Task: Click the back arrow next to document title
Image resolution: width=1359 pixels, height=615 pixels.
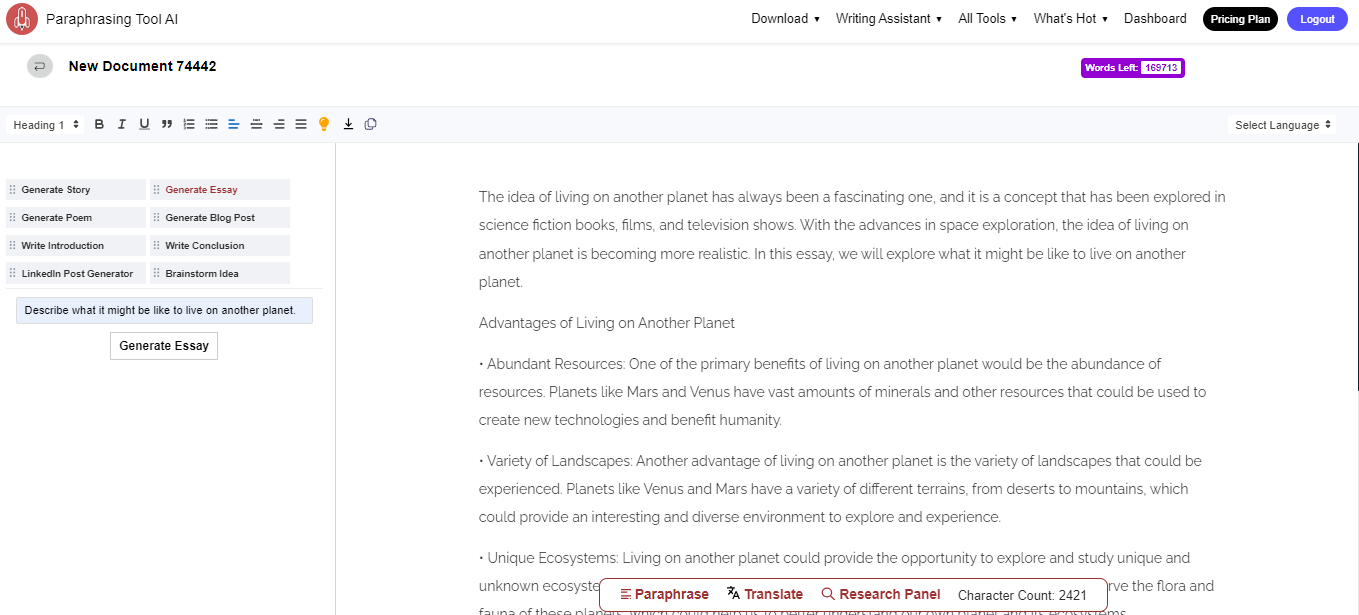Action: [40, 66]
